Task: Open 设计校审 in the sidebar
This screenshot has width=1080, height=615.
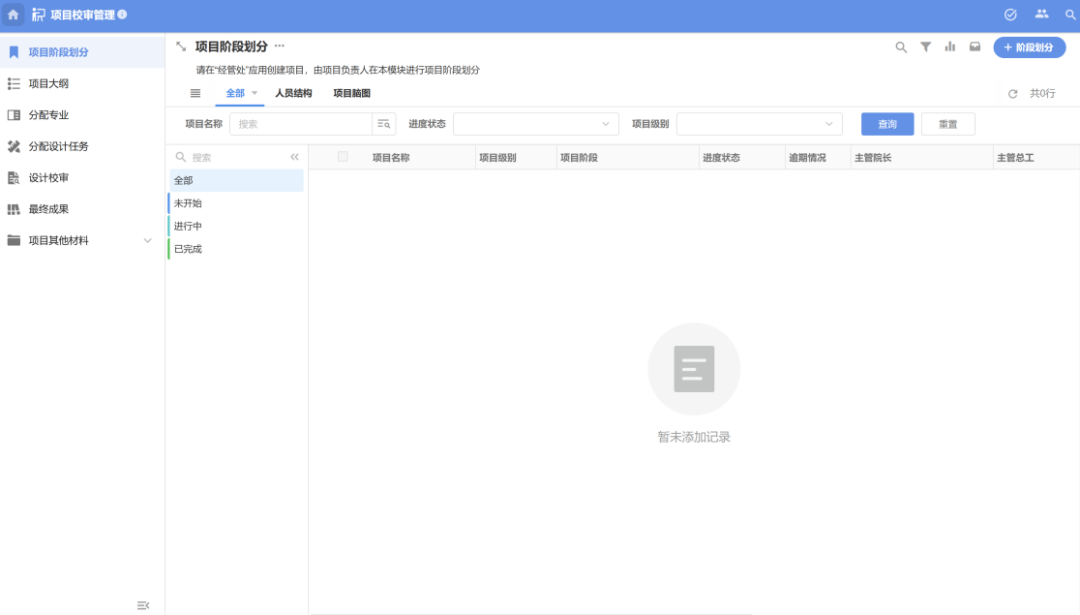Action: (x=49, y=178)
